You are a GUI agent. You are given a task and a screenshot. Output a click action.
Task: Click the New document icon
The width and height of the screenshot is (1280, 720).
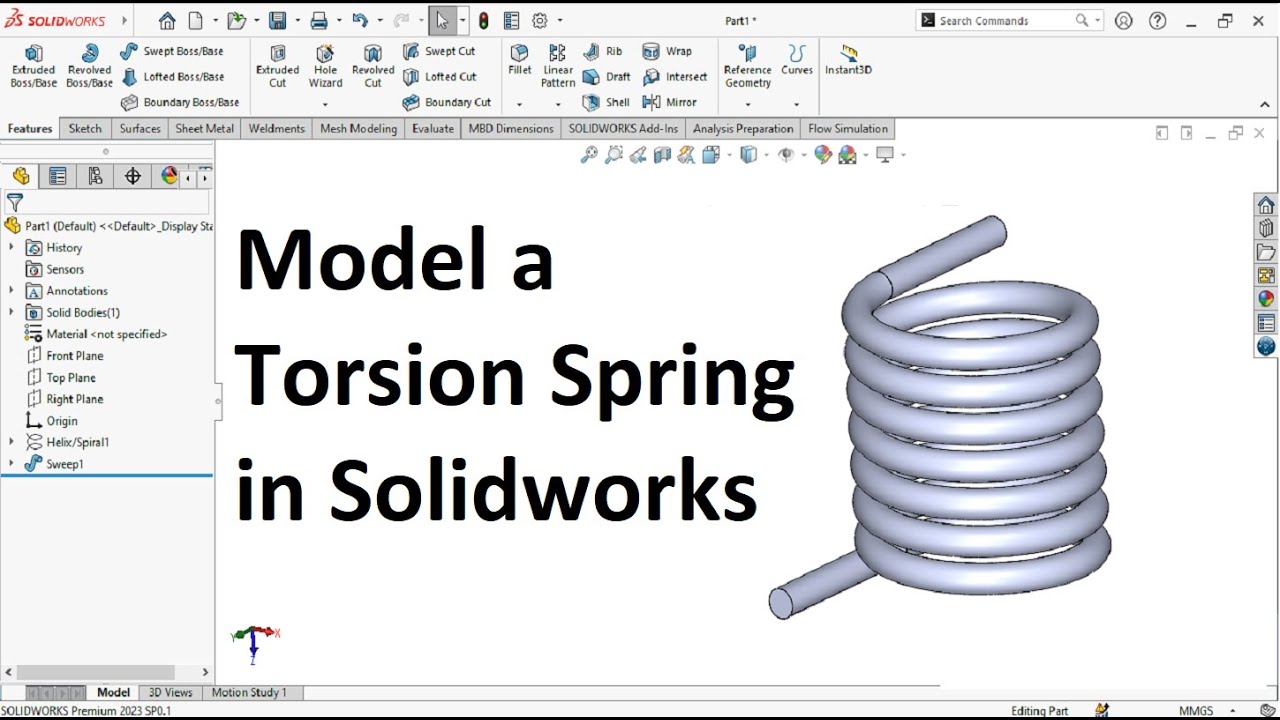pos(195,20)
